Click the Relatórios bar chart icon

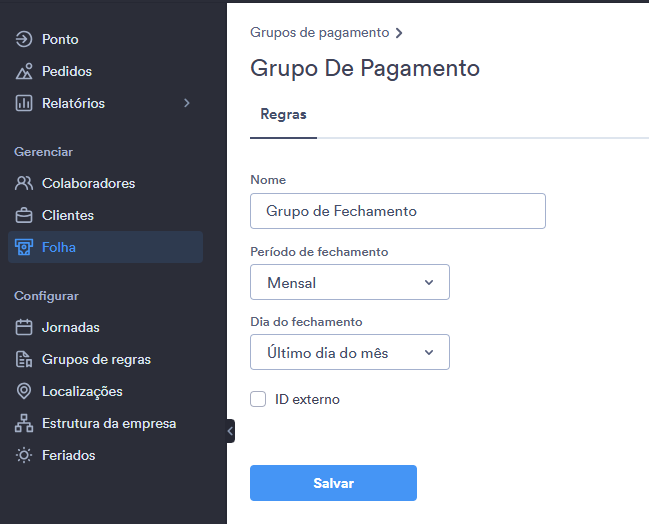click(x=24, y=103)
